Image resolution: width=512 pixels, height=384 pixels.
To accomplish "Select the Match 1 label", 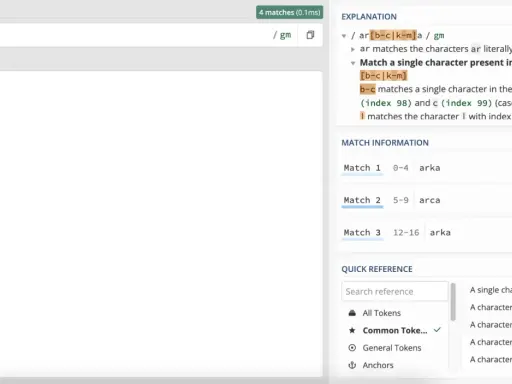I will point(362,168).
